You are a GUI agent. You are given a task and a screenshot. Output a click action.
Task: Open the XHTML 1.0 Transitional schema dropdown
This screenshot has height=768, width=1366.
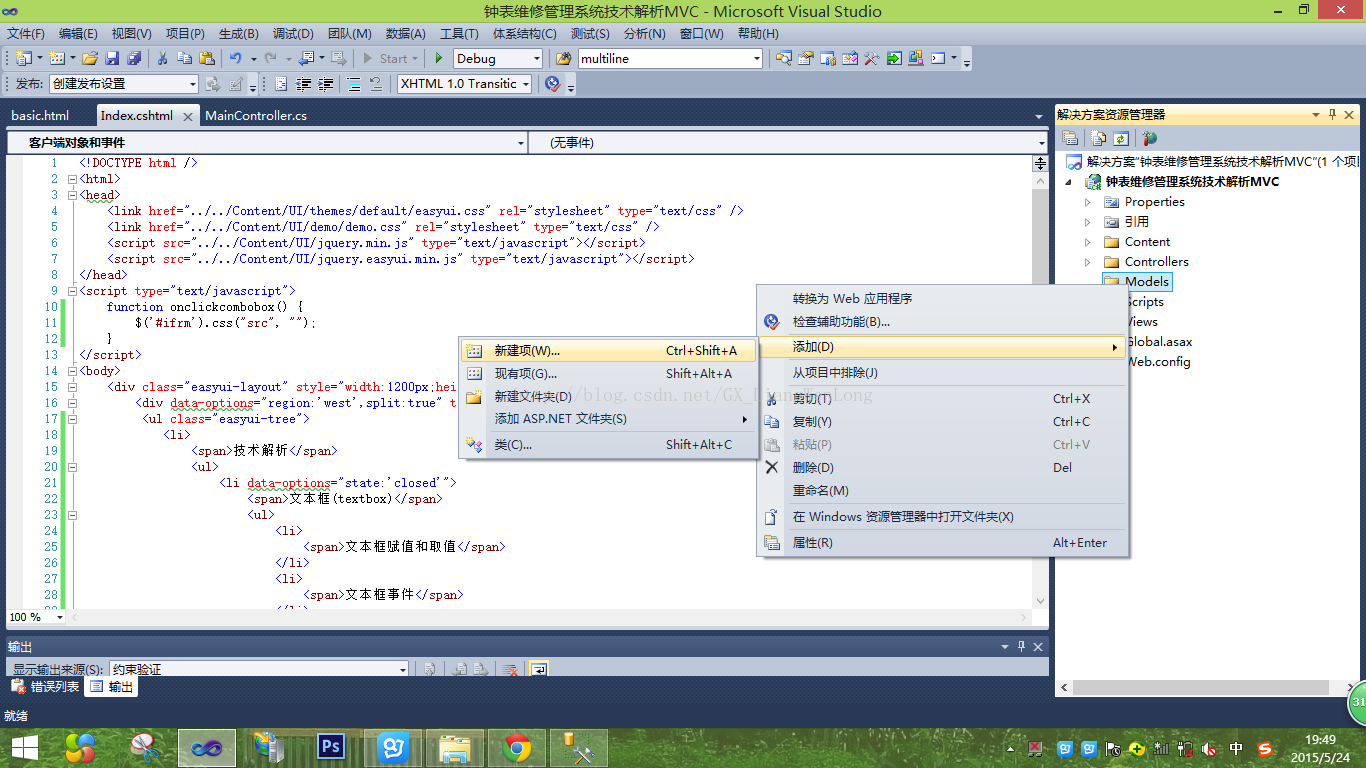point(526,84)
